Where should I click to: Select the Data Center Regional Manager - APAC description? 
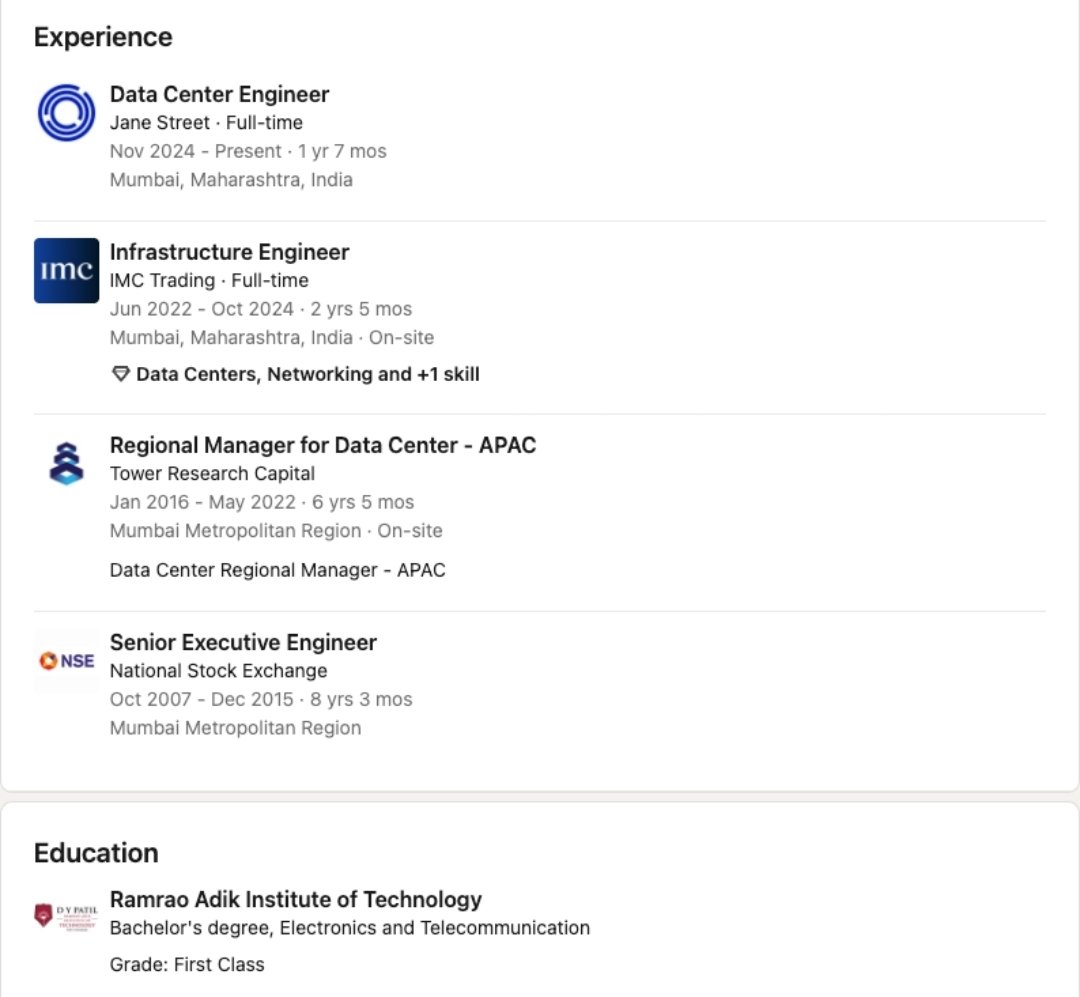pyautogui.click(x=278, y=571)
